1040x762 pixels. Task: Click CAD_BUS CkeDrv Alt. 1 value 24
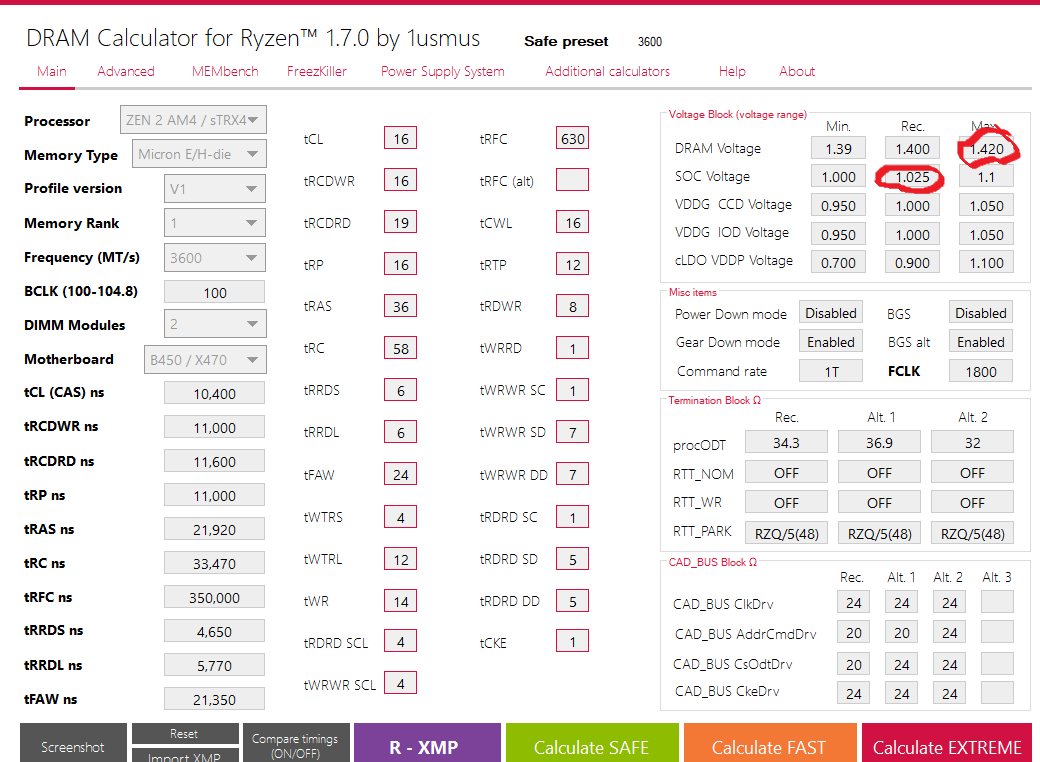point(901,693)
